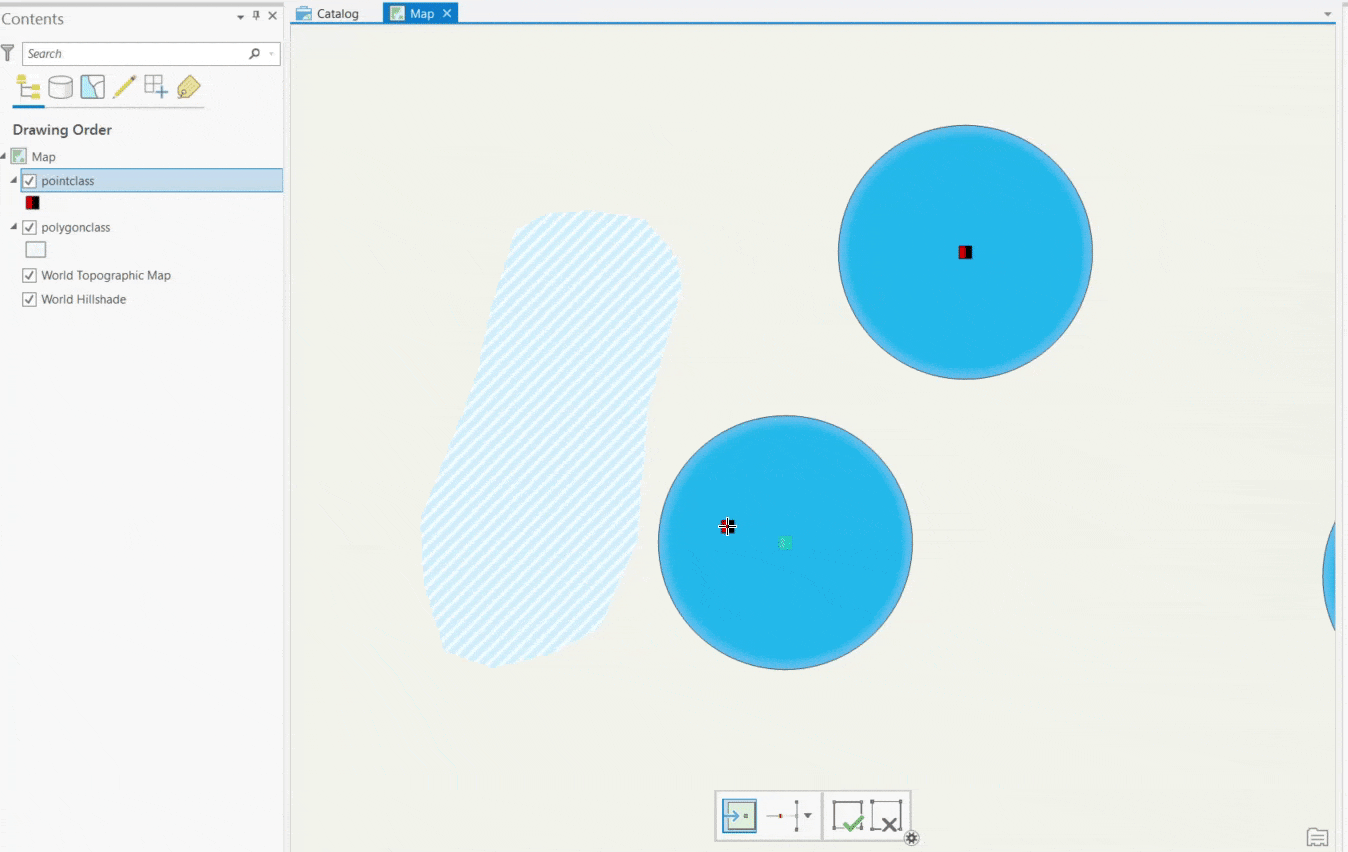This screenshot has height=852, width=1348.
Task: Toggle the World Topographic Map layer off
Action: [x=29, y=275]
